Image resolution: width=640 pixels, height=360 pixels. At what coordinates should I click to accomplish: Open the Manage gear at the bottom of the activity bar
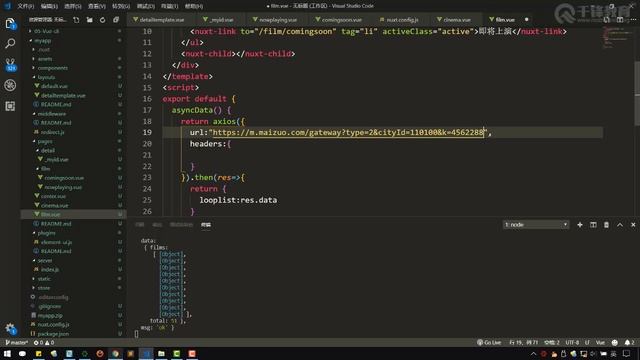[10, 328]
